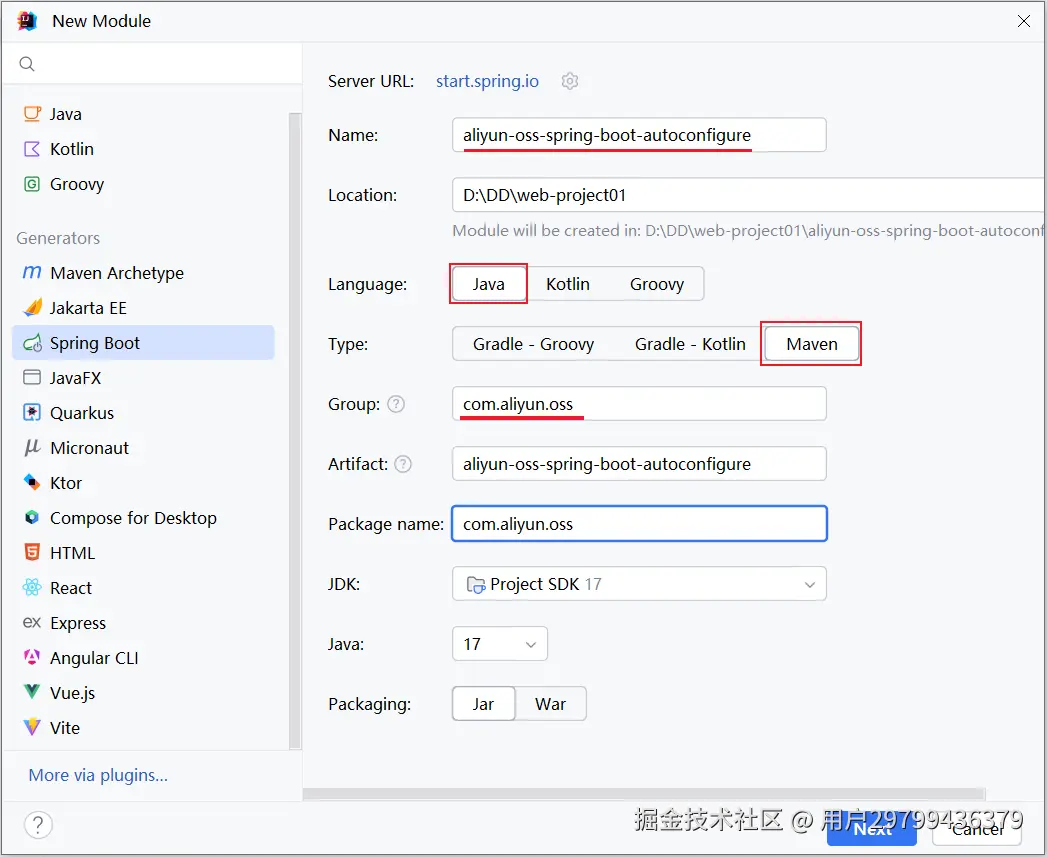Select War packaging
The image size is (1047, 857).
(x=551, y=704)
